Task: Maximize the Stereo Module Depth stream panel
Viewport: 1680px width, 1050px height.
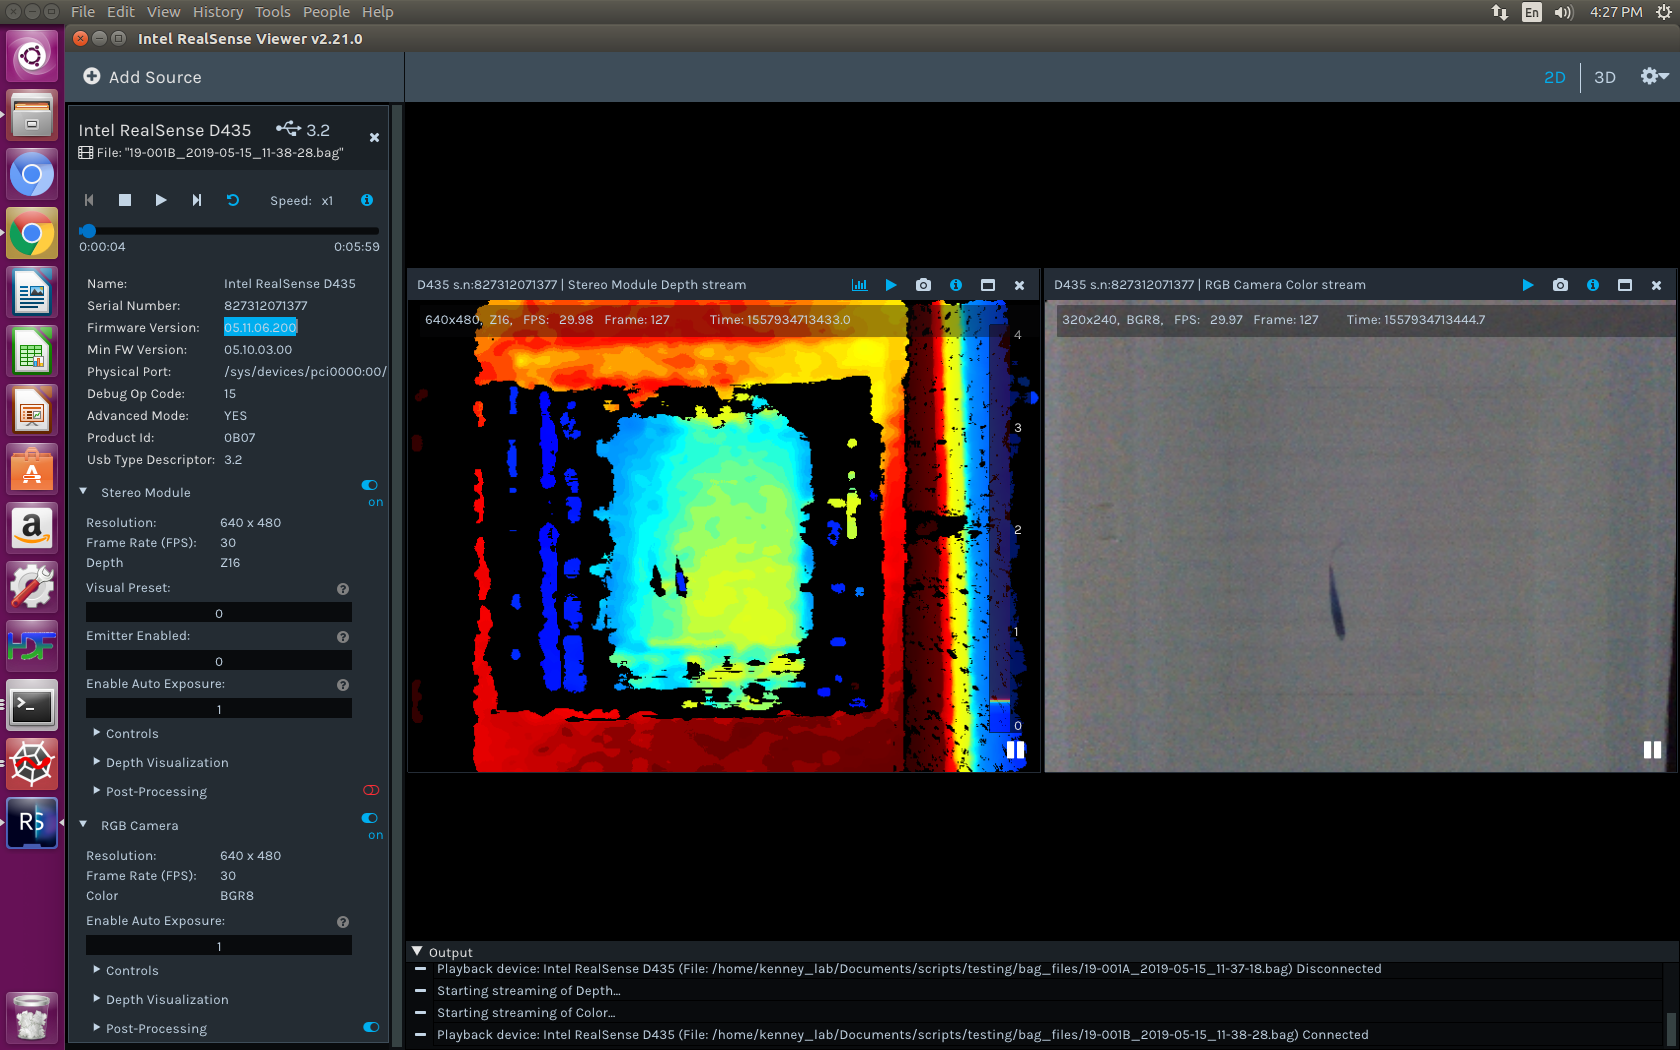Action: pos(987,285)
